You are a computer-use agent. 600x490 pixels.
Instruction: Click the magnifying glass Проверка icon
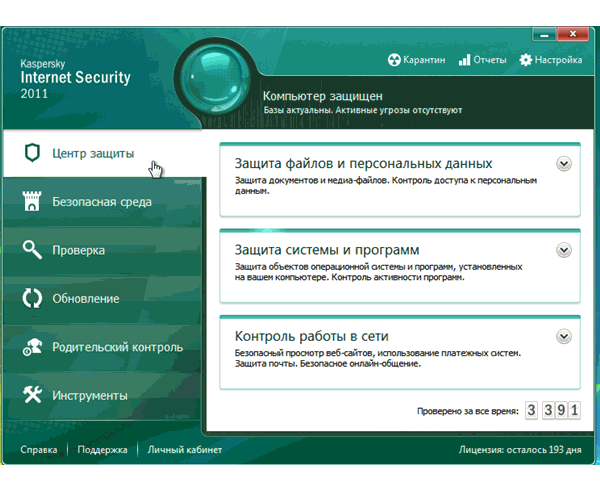(x=32, y=250)
